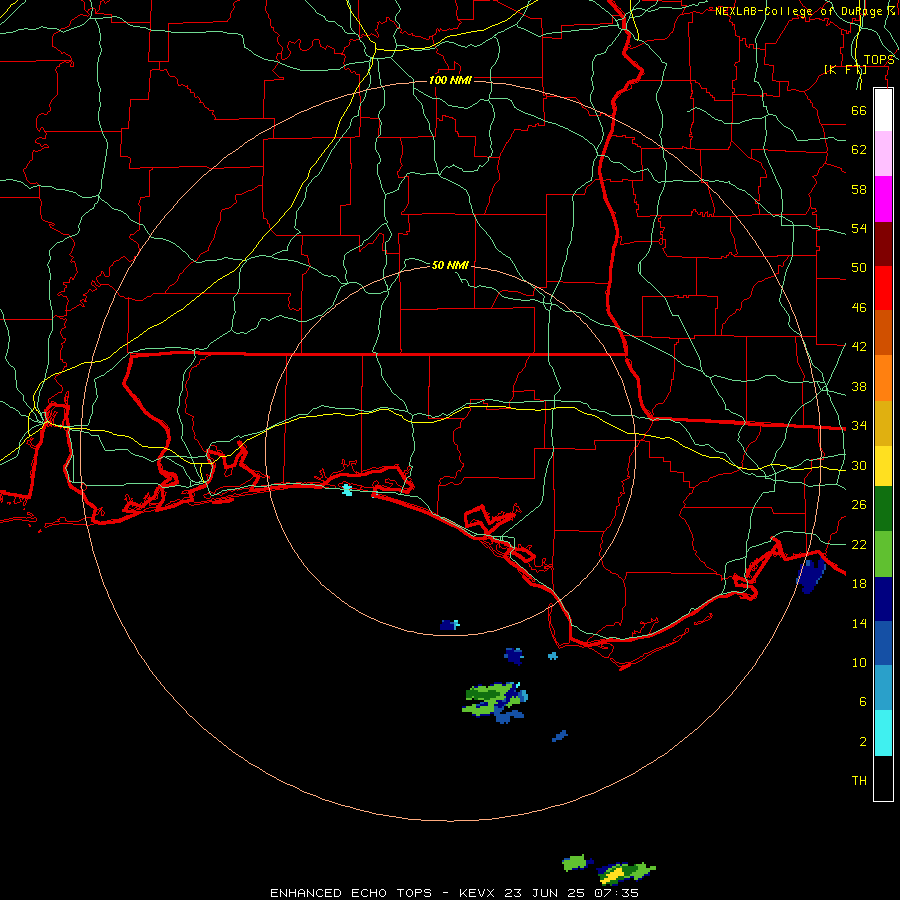This screenshot has width=900, height=900.
Task: Select the gold legend swatch
Action: pos(883,423)
